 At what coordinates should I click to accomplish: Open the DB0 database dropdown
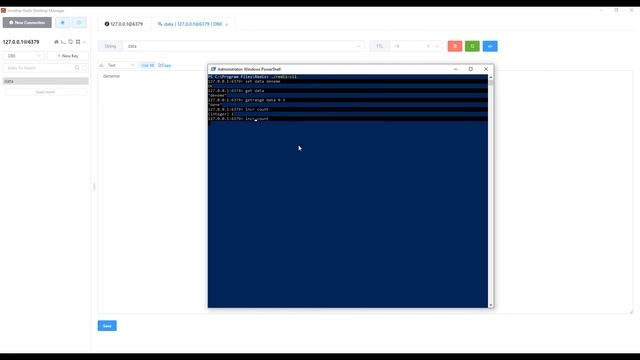tap(23, 56)
